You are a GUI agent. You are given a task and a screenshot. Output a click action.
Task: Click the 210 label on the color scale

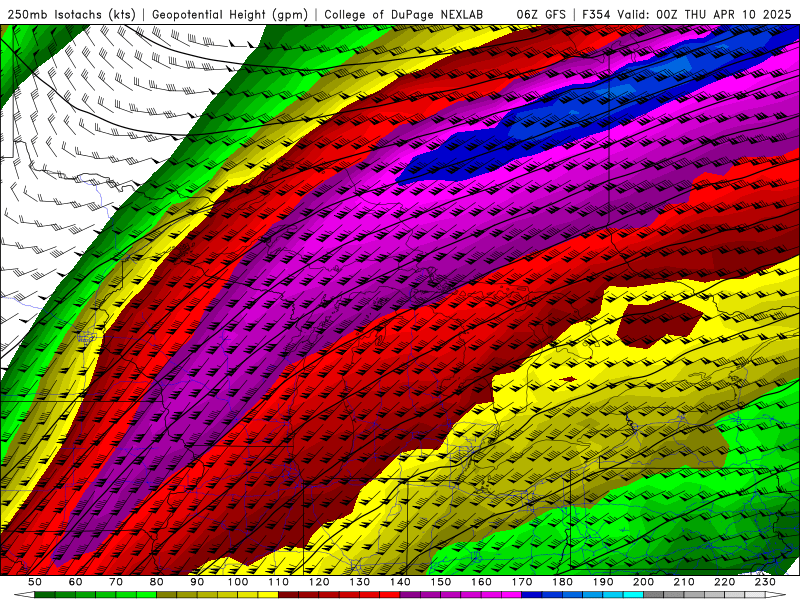click(684, 582)
